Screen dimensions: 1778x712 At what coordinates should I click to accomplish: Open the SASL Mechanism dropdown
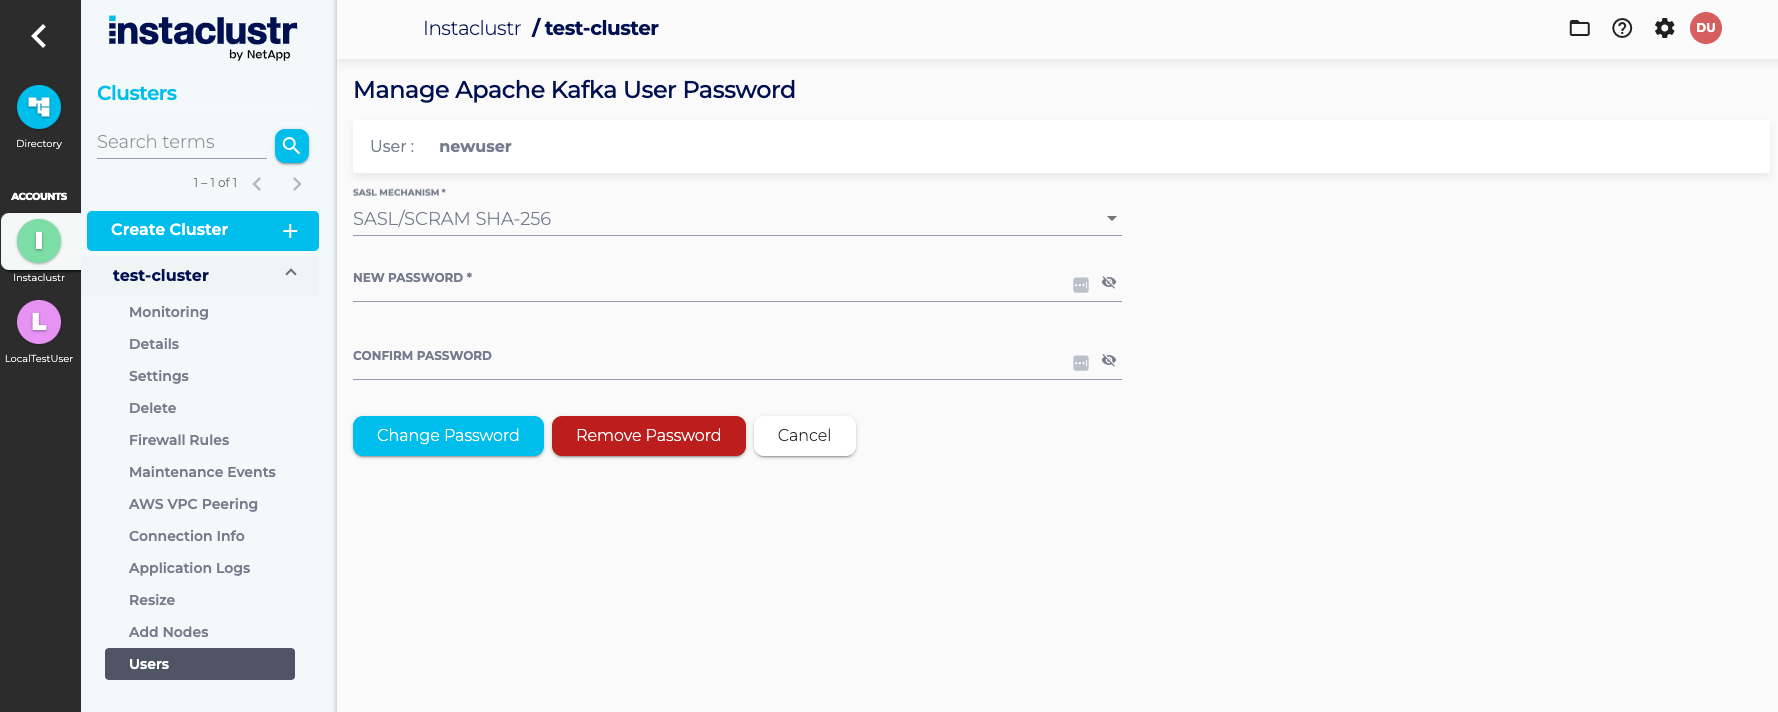736,219
